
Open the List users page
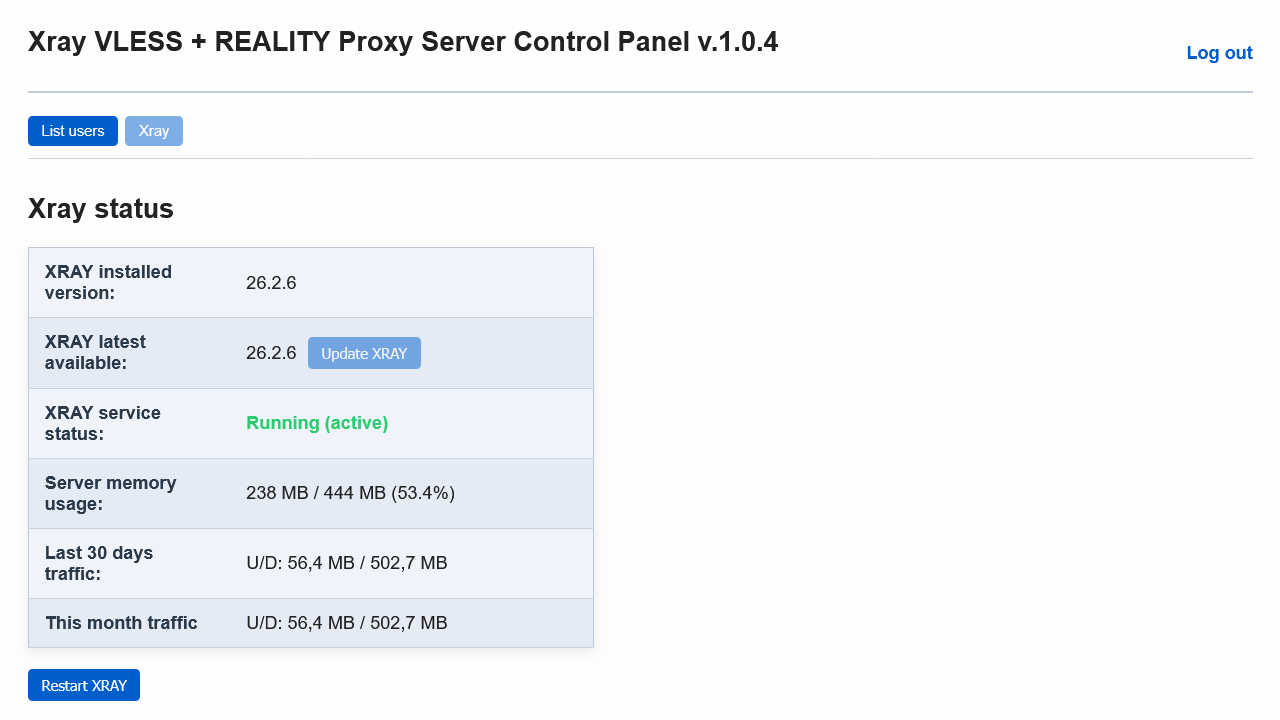tap(73, 131)
